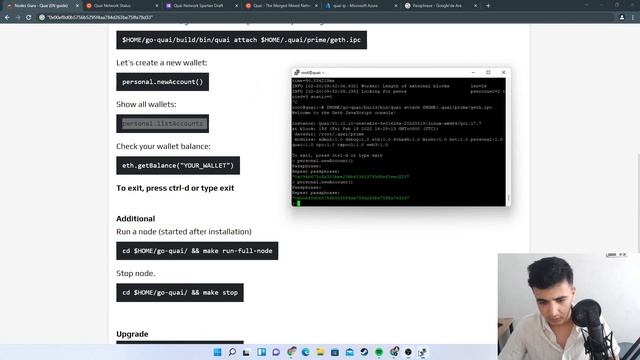Open Spotify from the taskbar
Viewport: 640px width, 360px height.
(x=379, y=352)
